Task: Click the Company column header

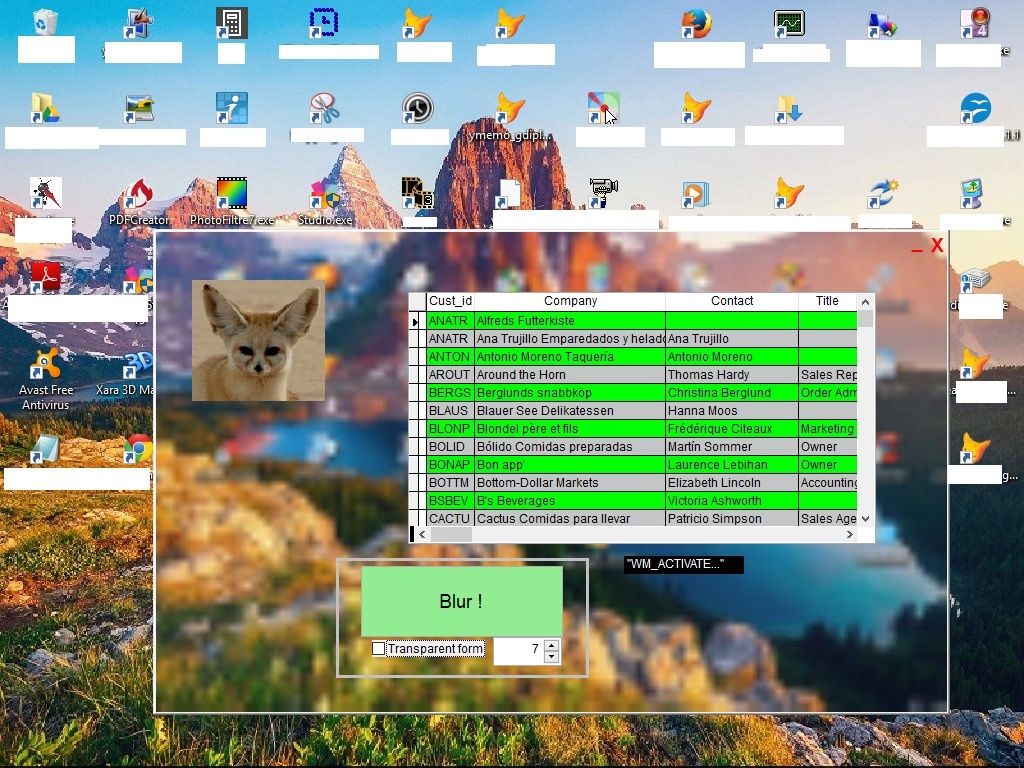Action: (570, 300)
